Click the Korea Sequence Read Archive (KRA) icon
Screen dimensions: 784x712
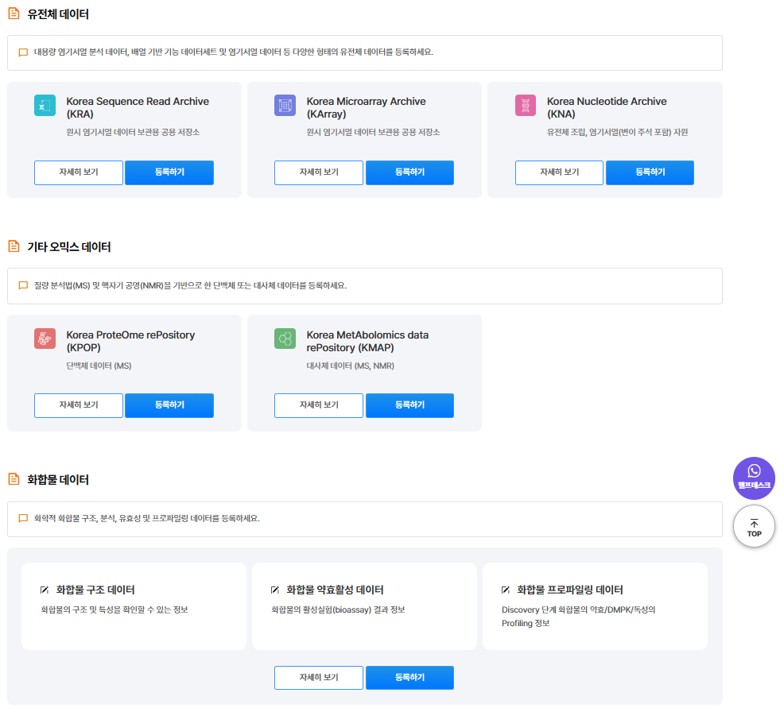45,106
